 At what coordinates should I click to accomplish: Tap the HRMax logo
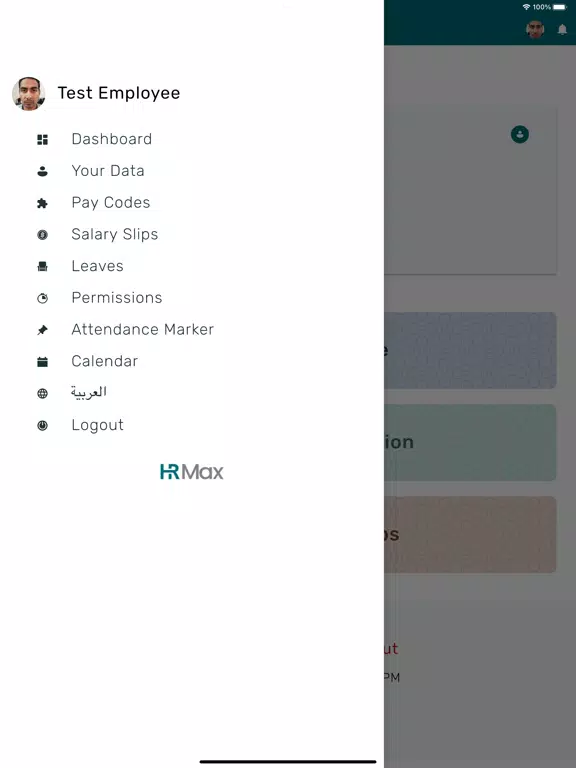coord(192,472)
